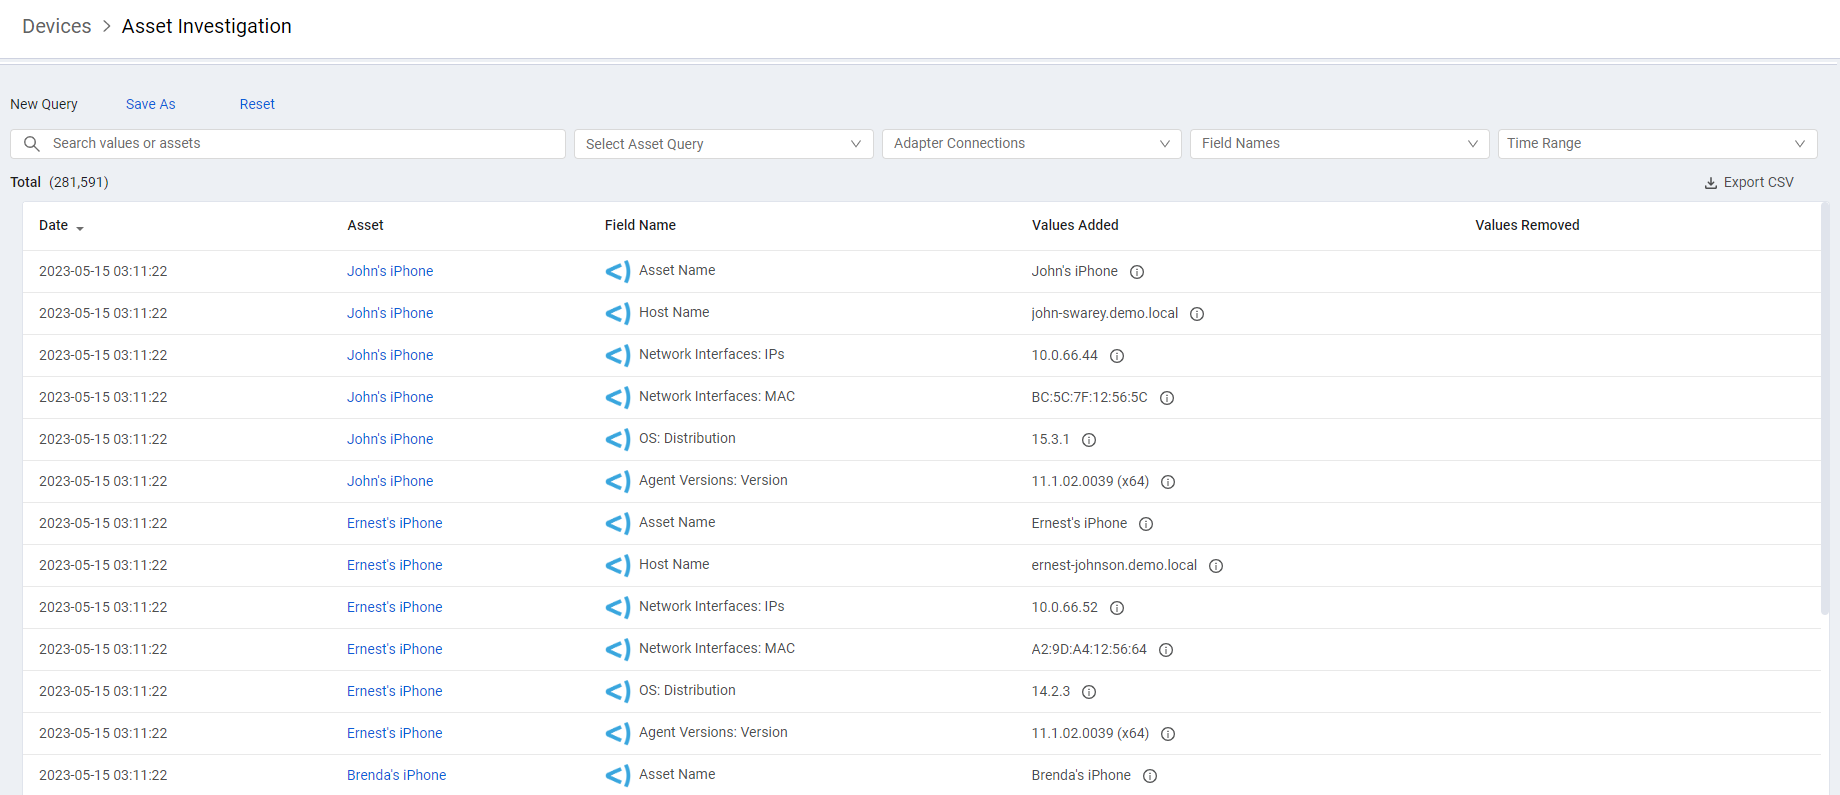The height and width of the screenshot is (795, 1840).
Task: Click the Reset link
Action: pos(257,104)
